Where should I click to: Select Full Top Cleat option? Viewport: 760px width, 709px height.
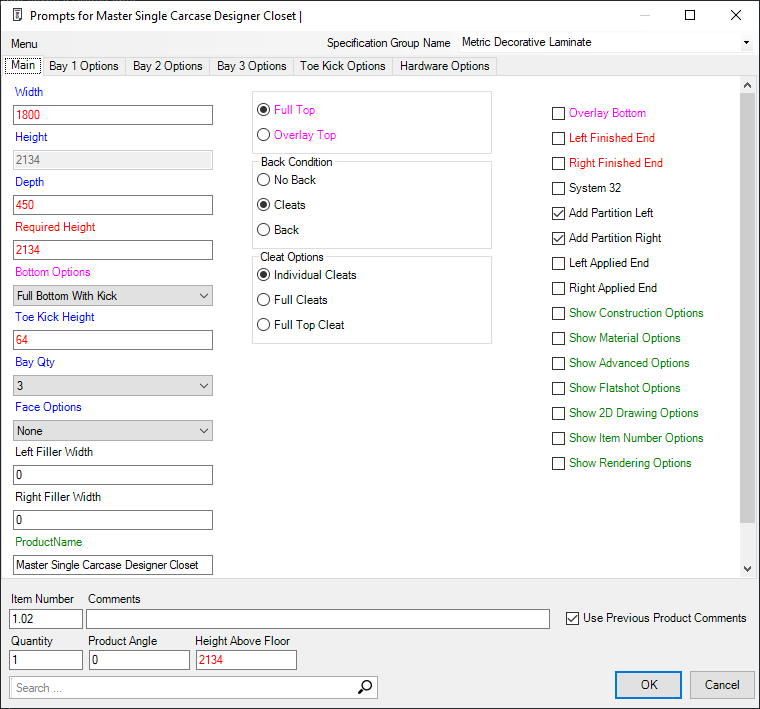click(264, 325)
